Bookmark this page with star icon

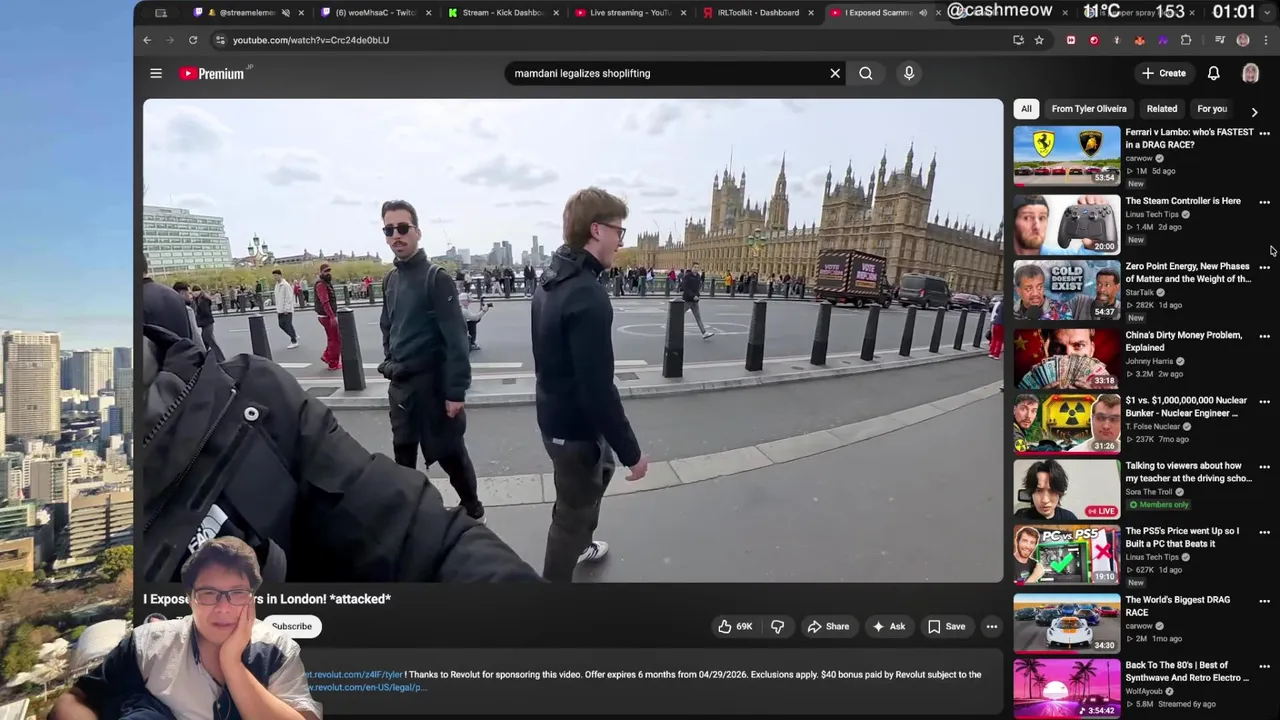coord(1039,40)
